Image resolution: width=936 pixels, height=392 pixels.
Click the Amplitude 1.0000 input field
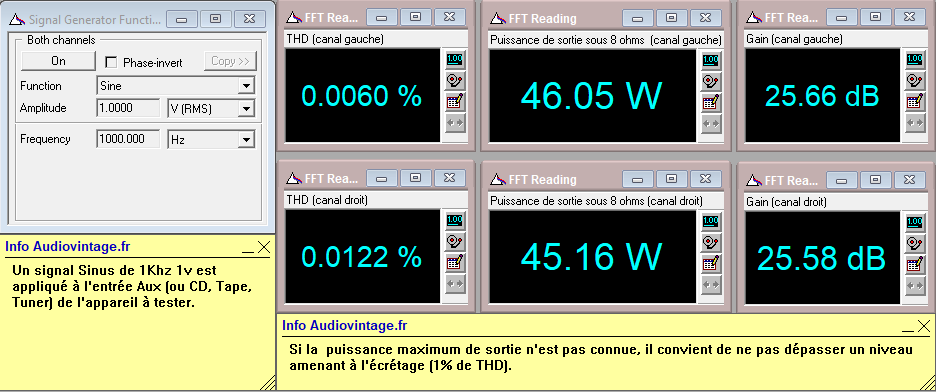pyautogui.click(x=128, y=108)
